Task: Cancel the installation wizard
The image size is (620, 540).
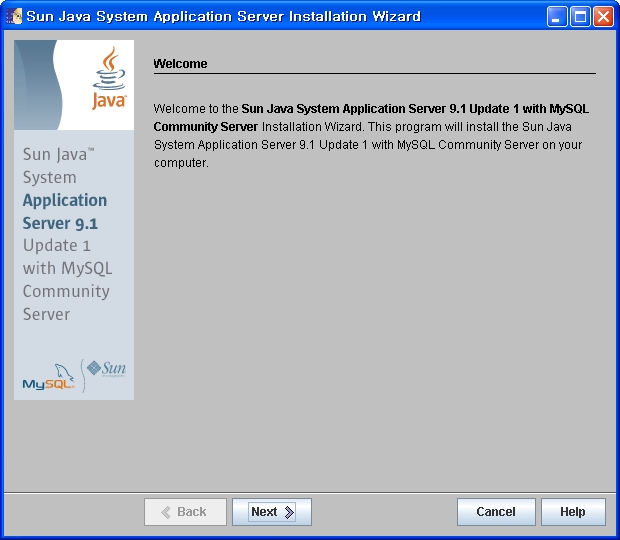Action: (x=496, y=512)
